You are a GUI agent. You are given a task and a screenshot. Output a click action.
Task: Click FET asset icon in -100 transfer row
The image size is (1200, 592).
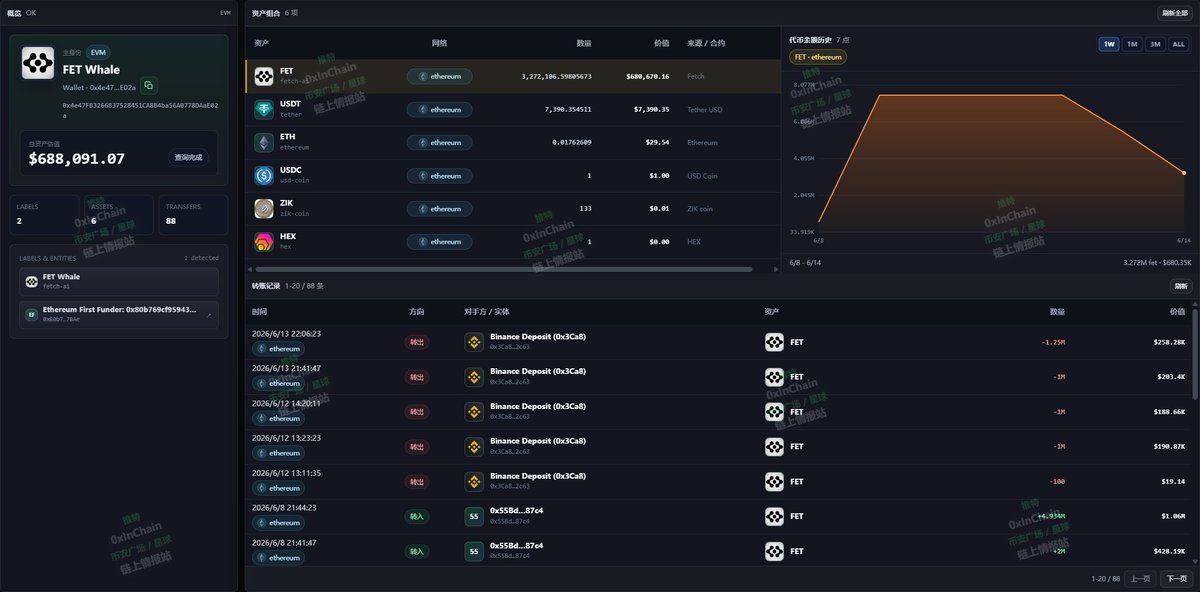(x=774, y=481)
